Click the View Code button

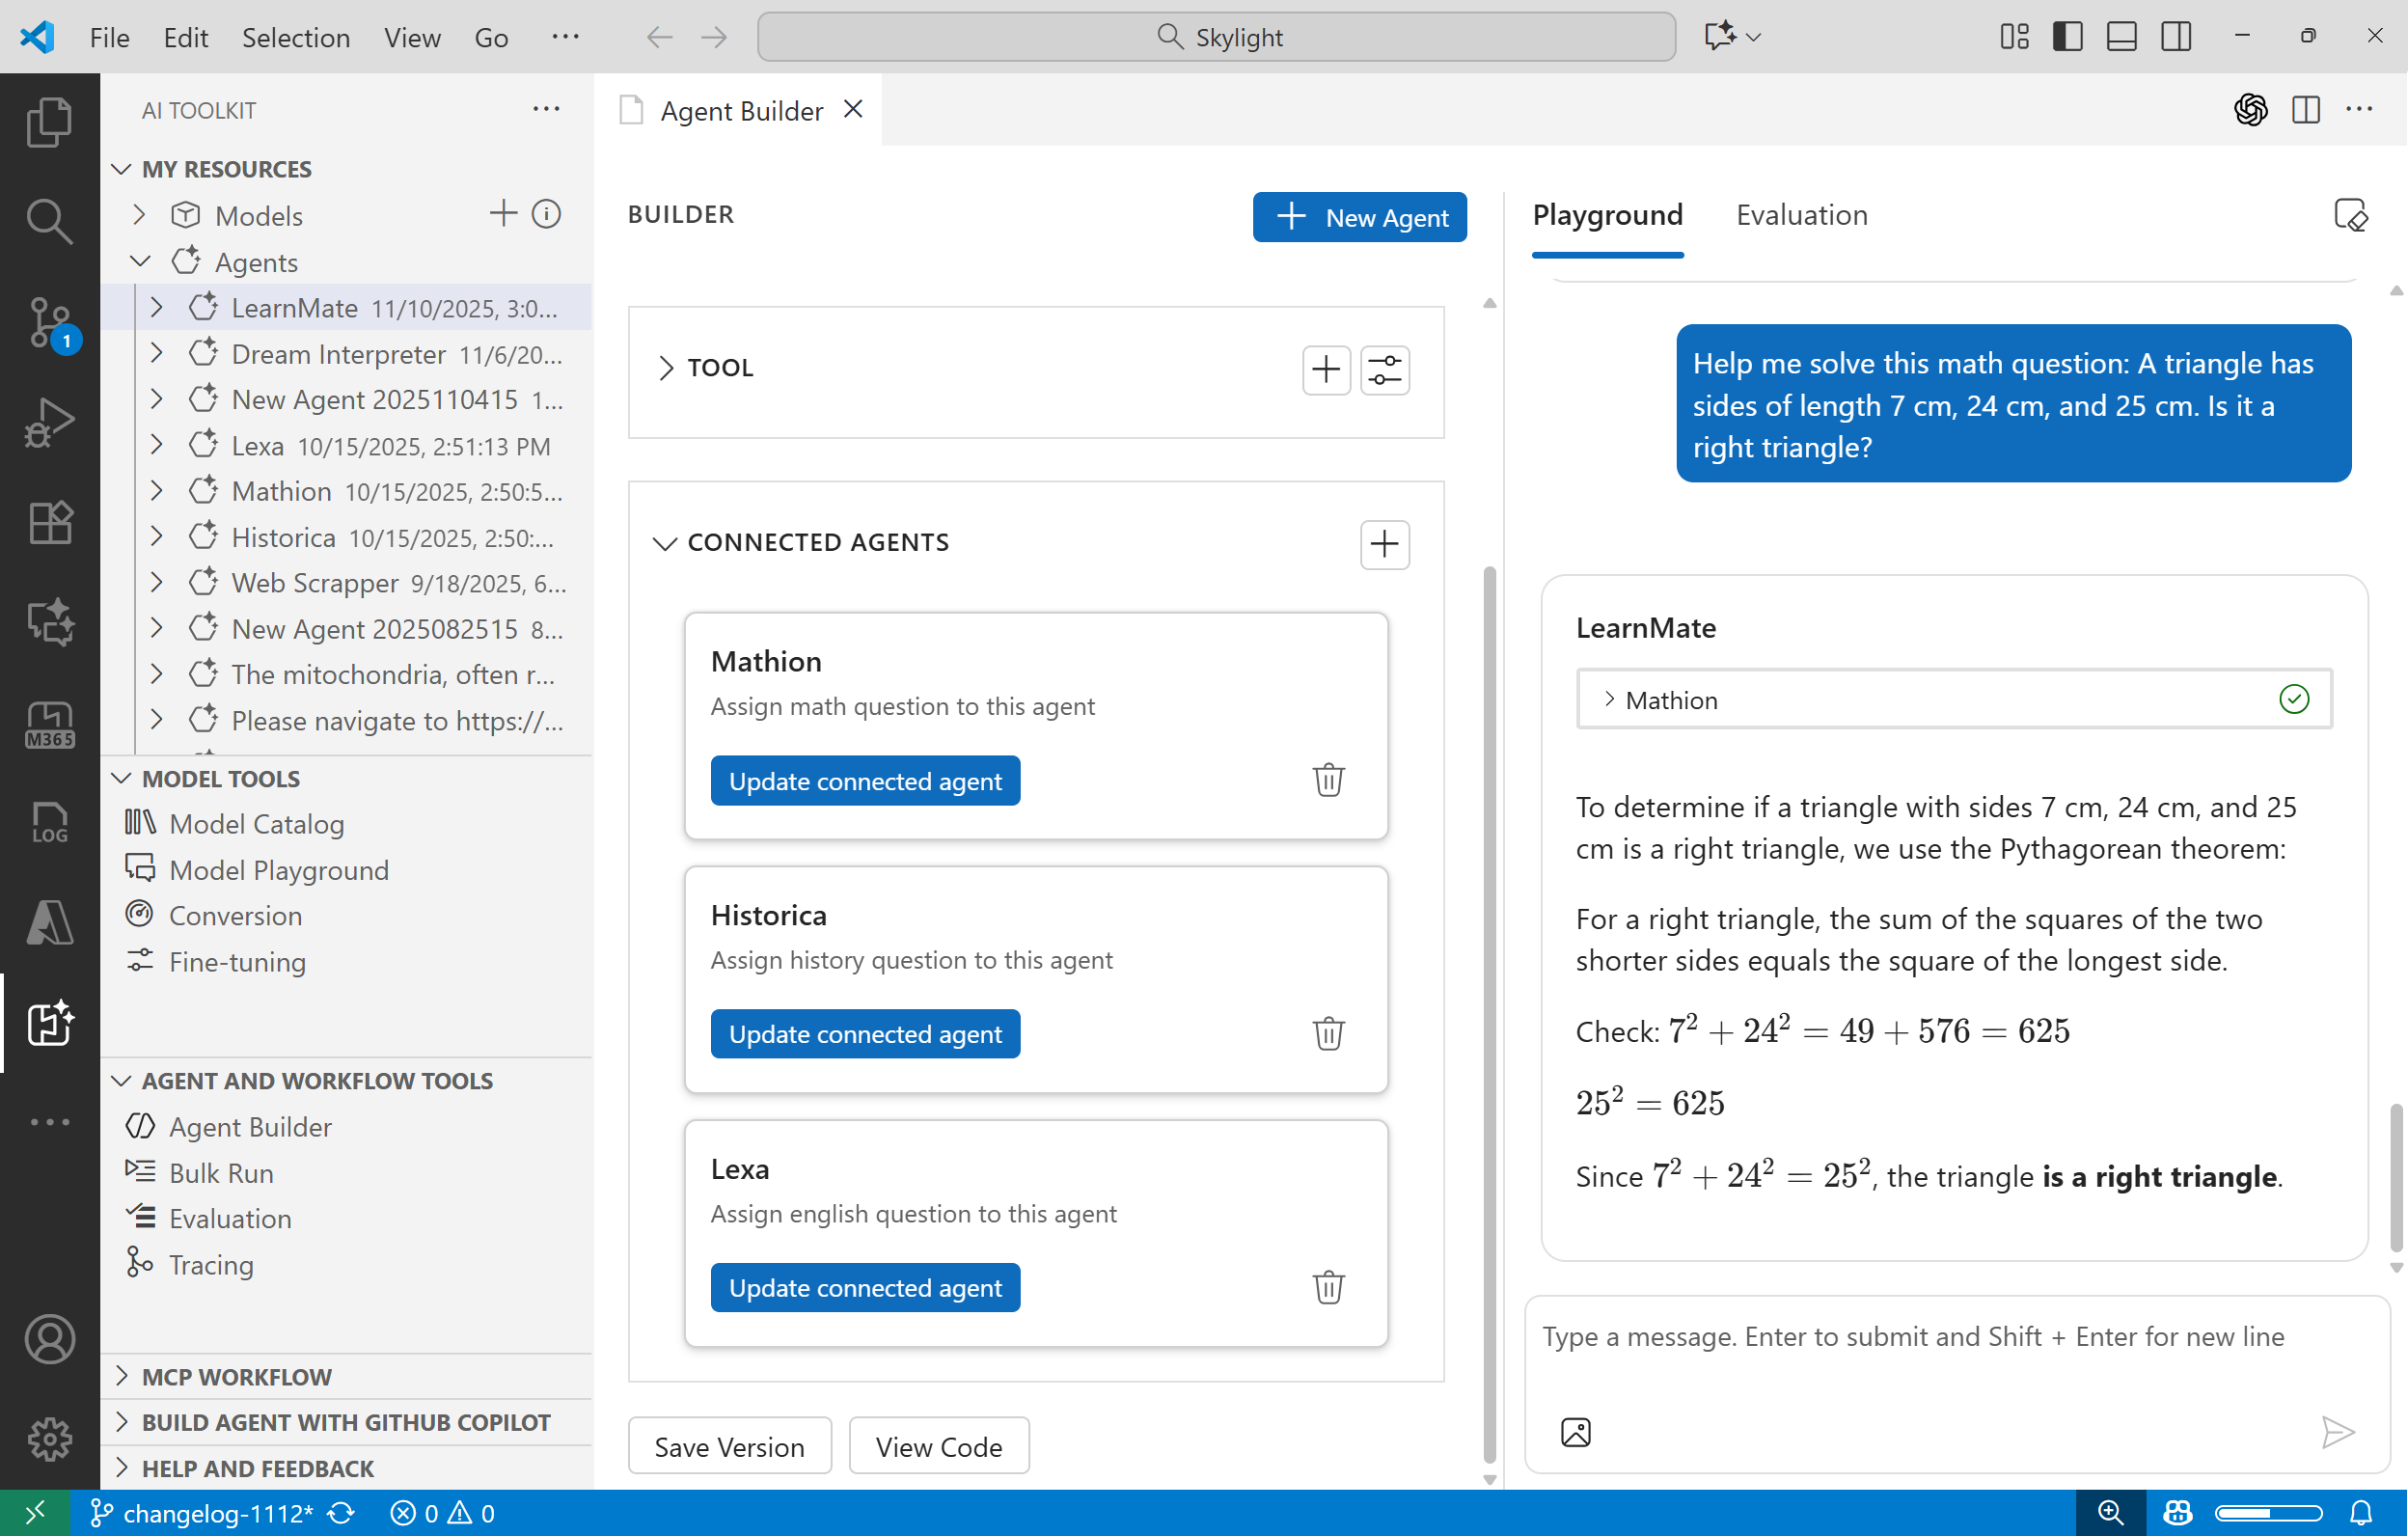938,1445
